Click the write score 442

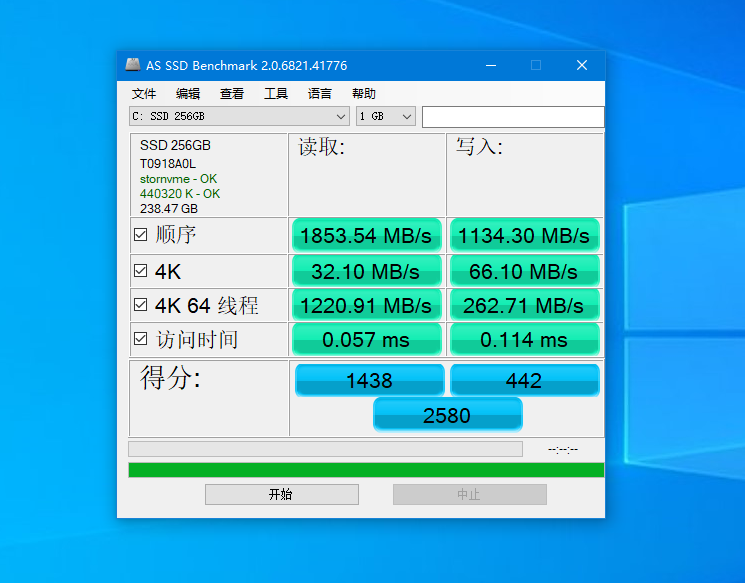tap(525, 381)
